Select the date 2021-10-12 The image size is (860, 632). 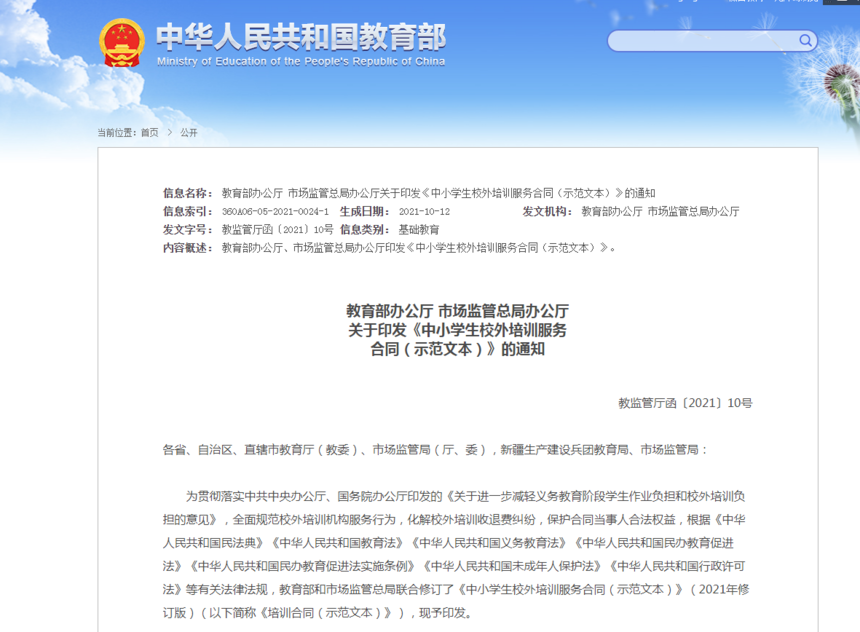click(x=424, y=212)
